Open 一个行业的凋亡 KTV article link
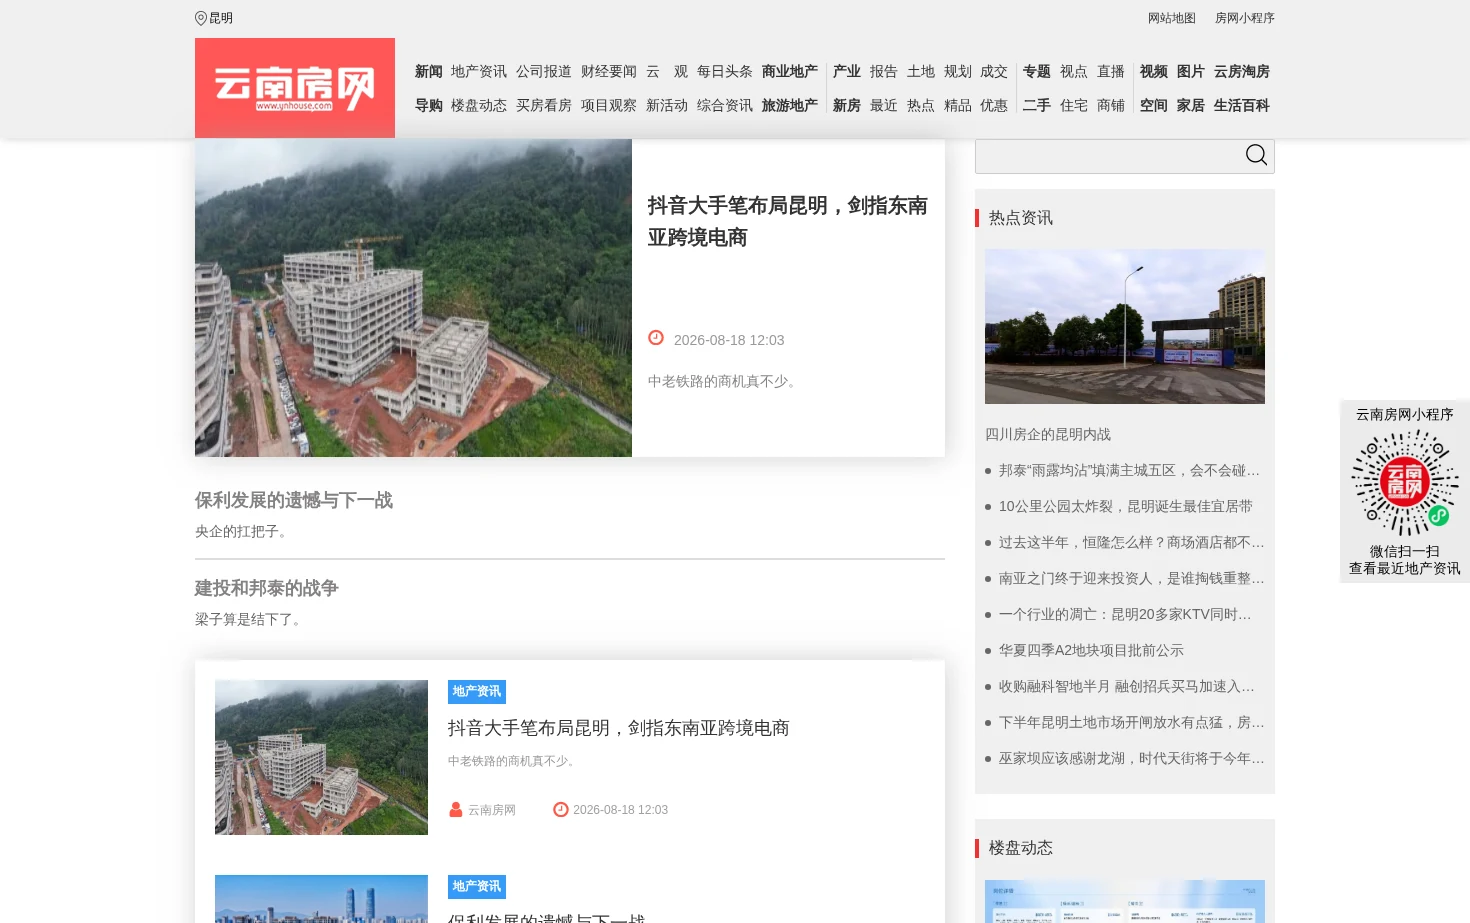The width and height of the screenshot is (1470, 923). click(x=1125, y=614)
